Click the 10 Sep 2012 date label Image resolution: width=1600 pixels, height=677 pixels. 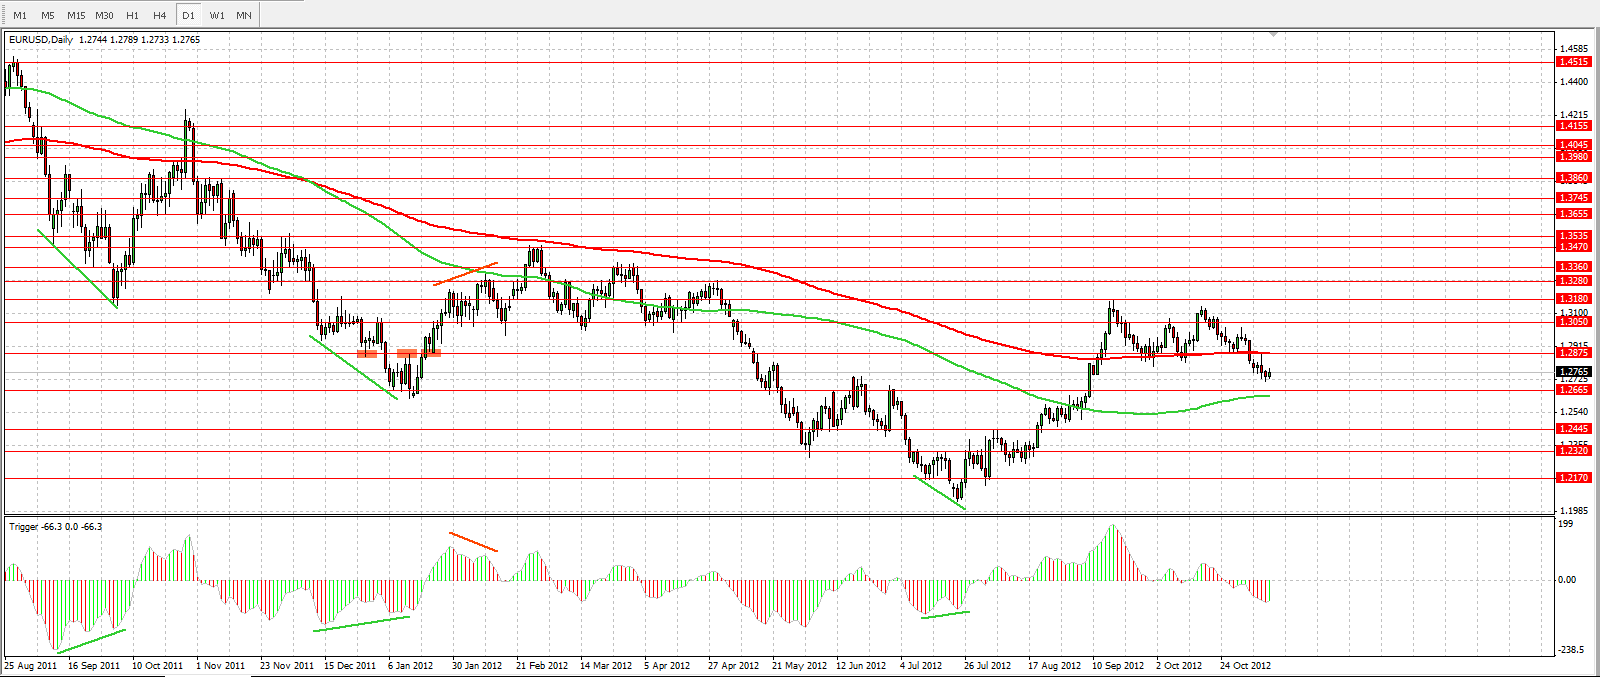click(x=1118, y=665)
